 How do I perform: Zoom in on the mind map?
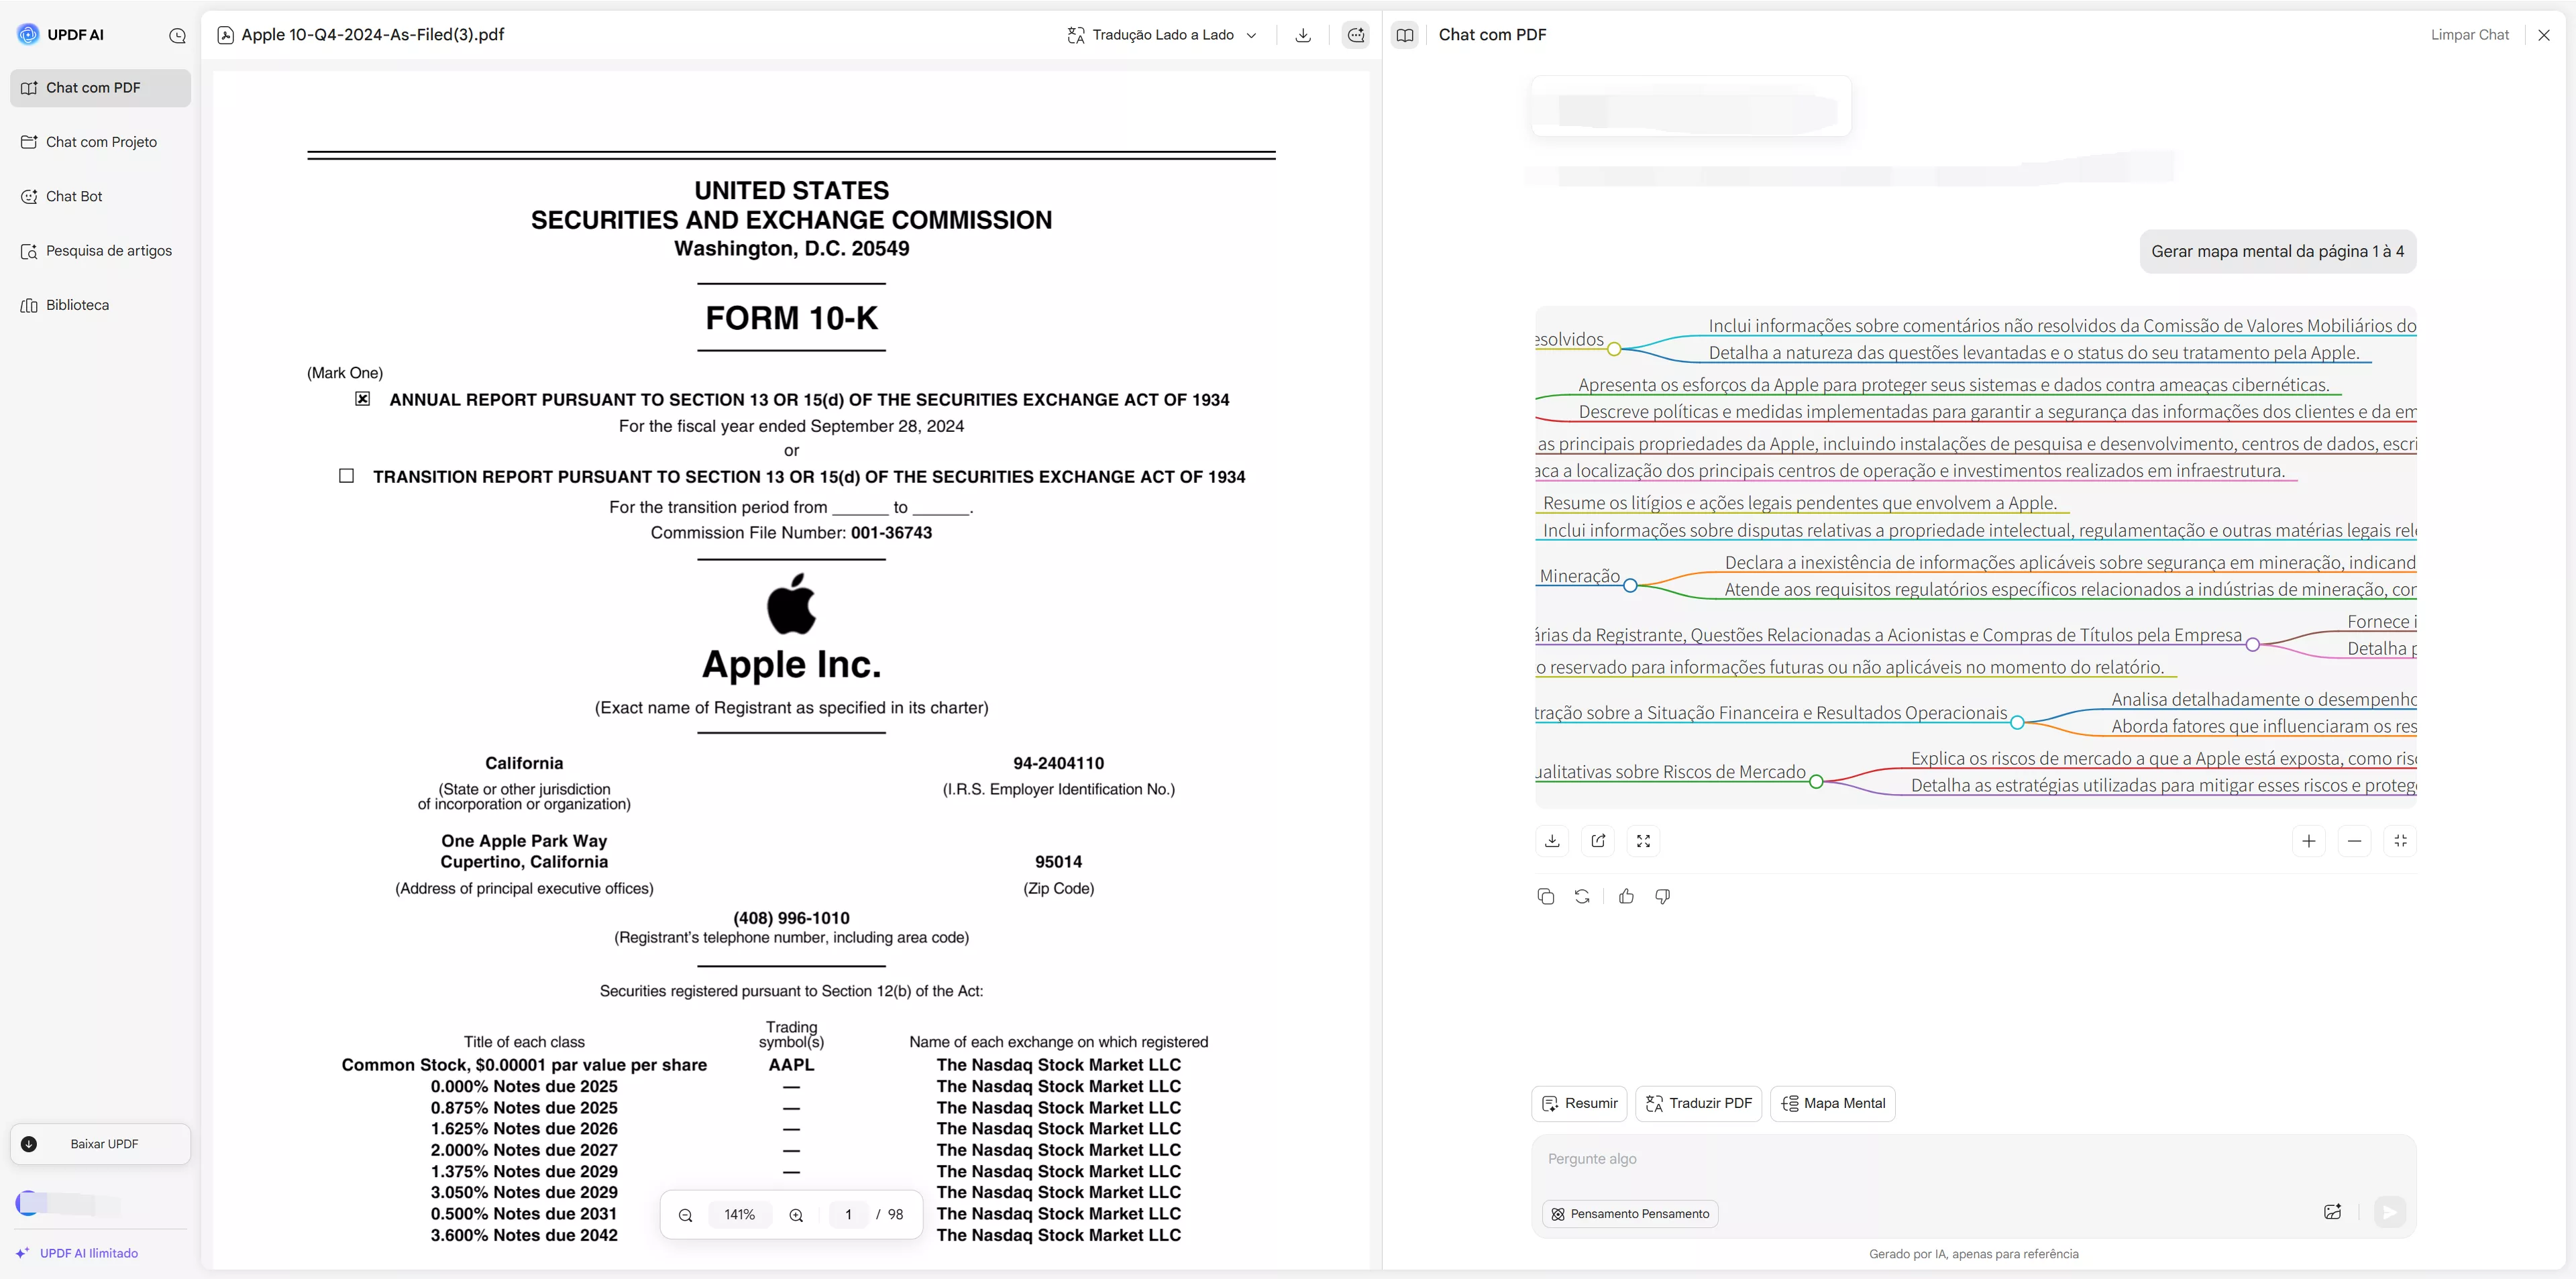click(x=2308, y=841)
